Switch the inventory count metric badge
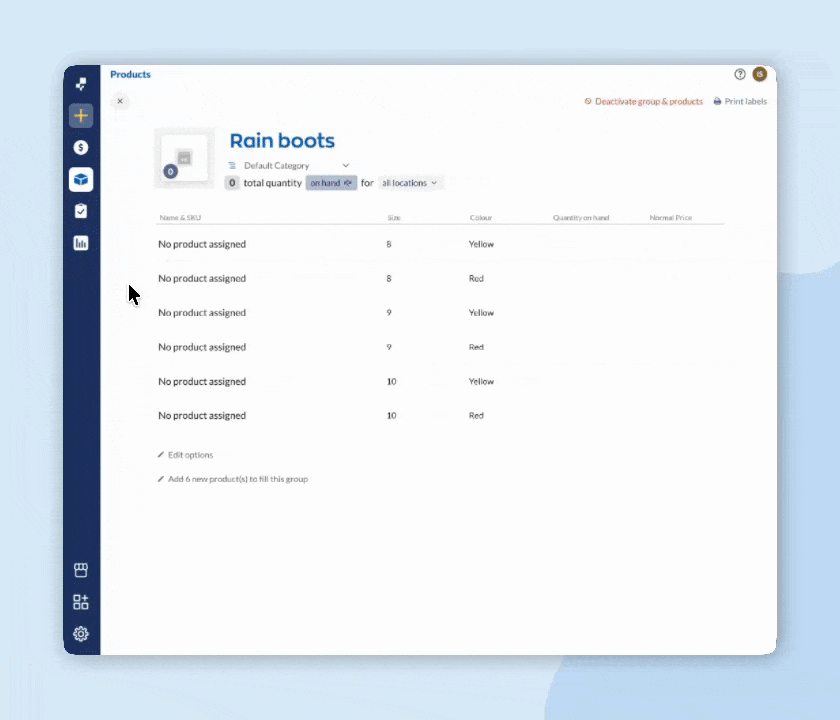 331,183
